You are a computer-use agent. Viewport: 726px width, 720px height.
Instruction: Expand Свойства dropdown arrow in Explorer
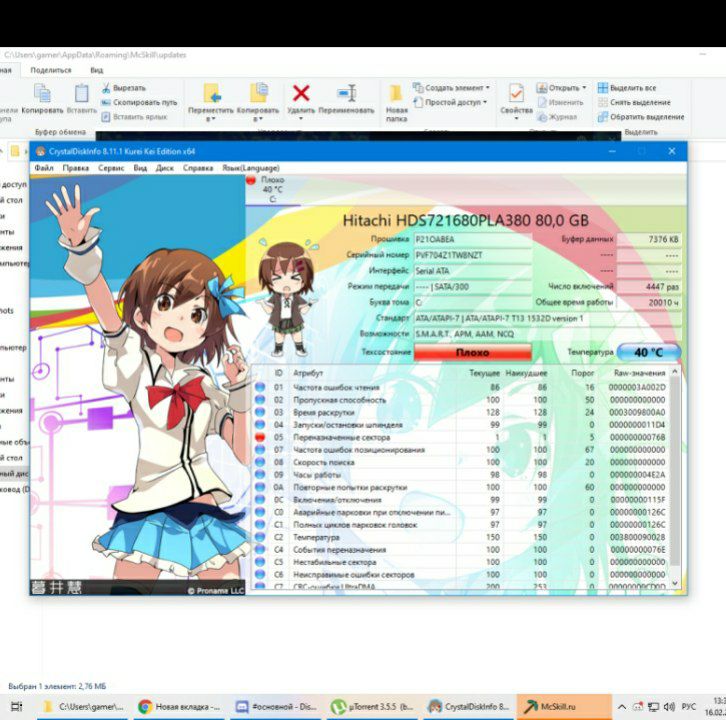click(x=516, y=119)
